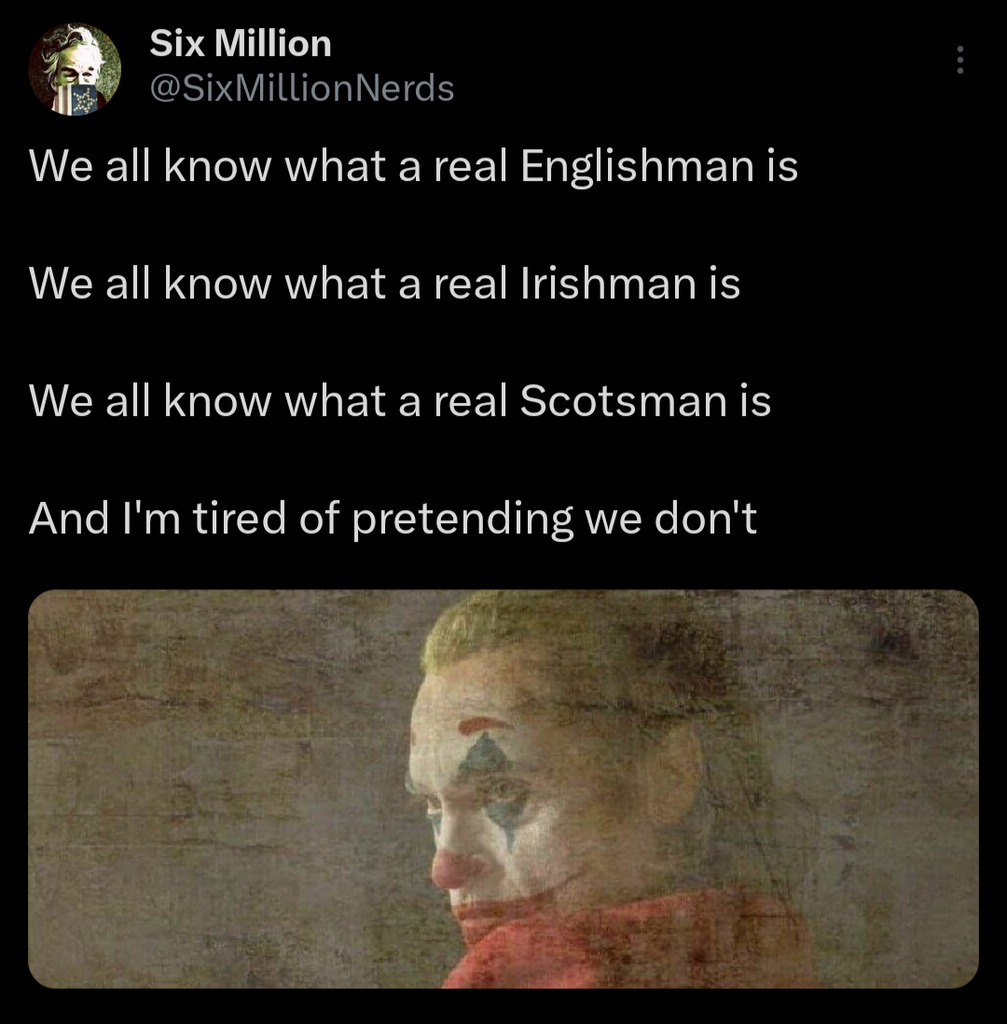Click the word "Scotsman" in the tweet
The width and height of the screenshot is (1007, 1024).
click(624, 400)
